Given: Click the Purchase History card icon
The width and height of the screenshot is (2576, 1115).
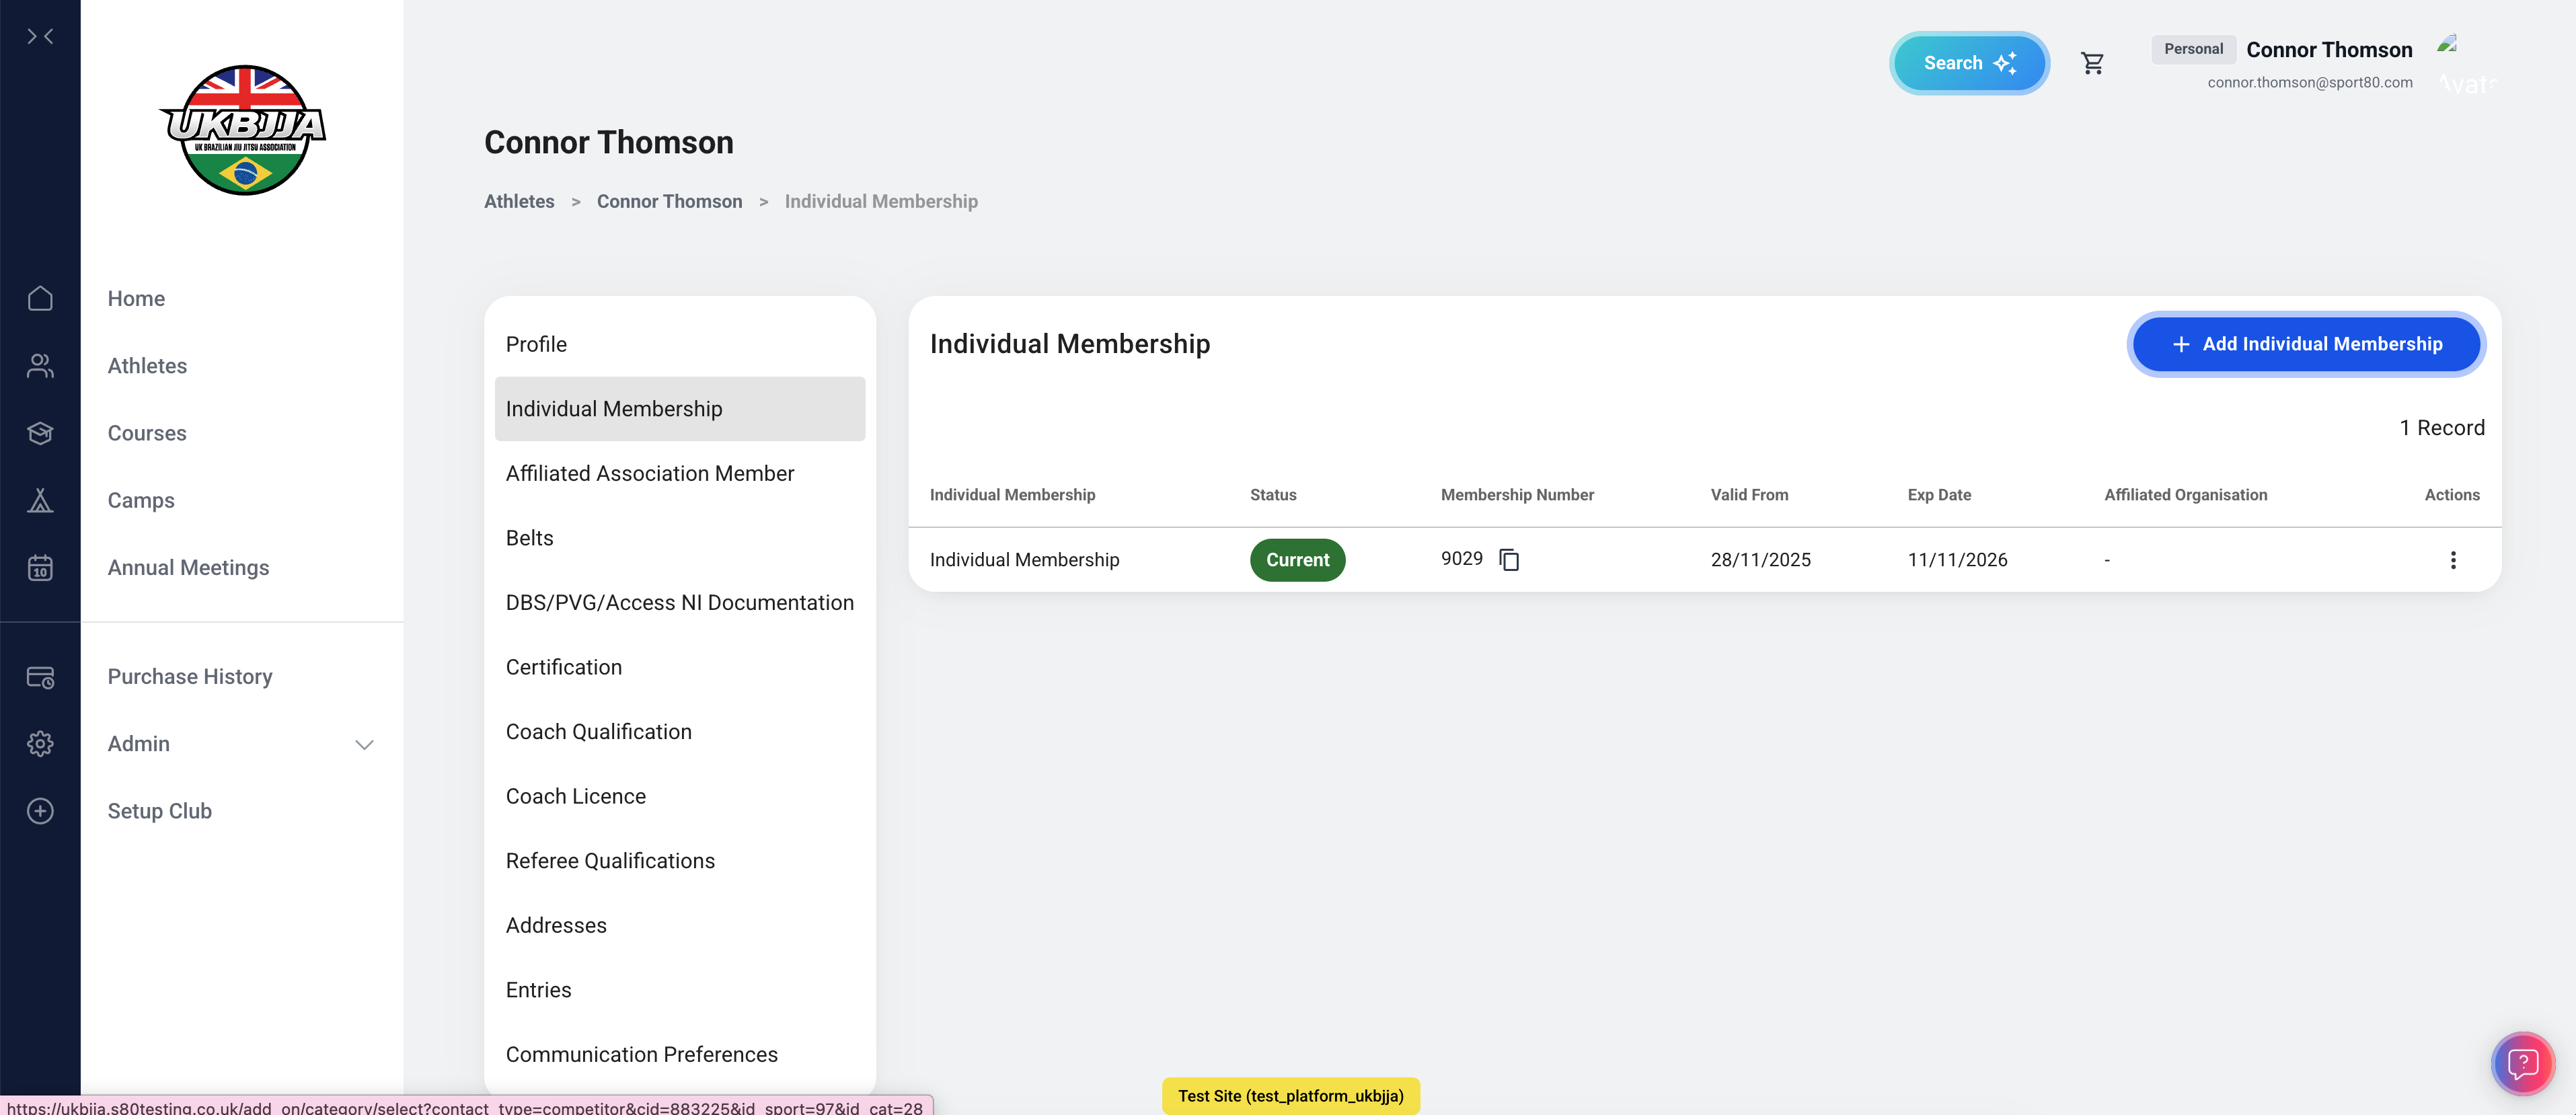Looking at the screenshot, I should pos(40,677).
